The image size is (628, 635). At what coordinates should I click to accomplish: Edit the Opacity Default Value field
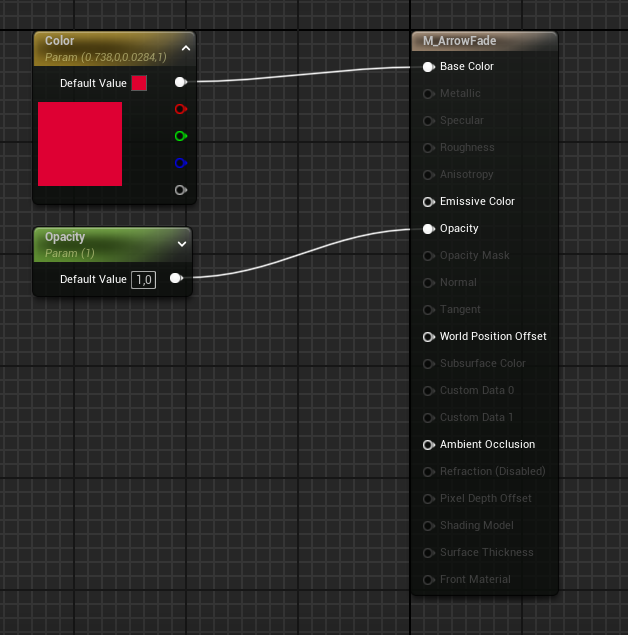(x=144, y=280)
